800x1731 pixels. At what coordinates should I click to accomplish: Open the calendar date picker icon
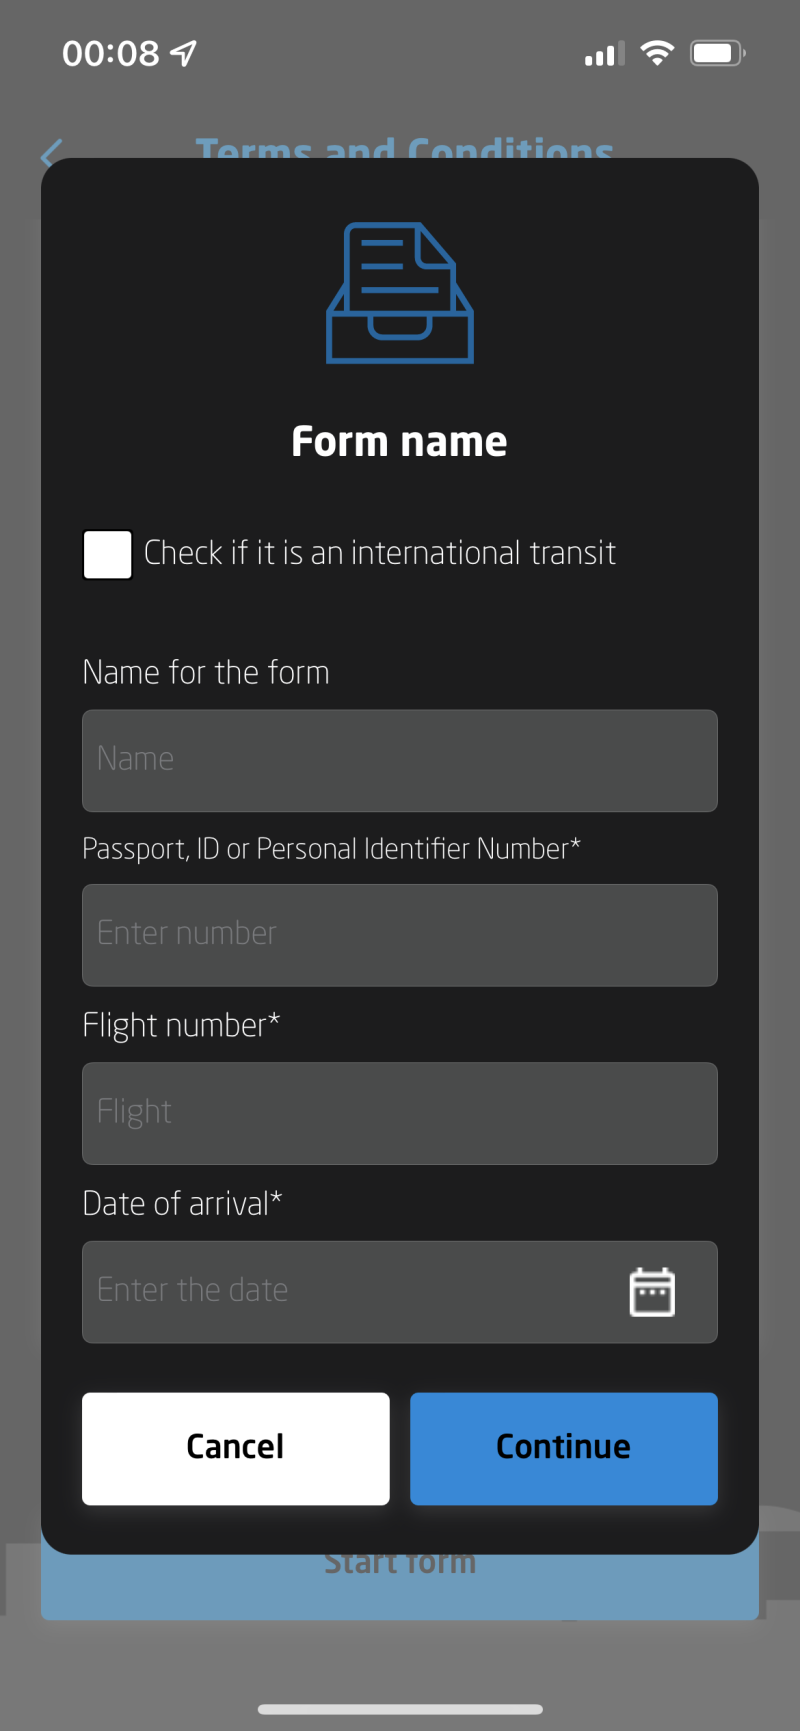coord(652,1292)
